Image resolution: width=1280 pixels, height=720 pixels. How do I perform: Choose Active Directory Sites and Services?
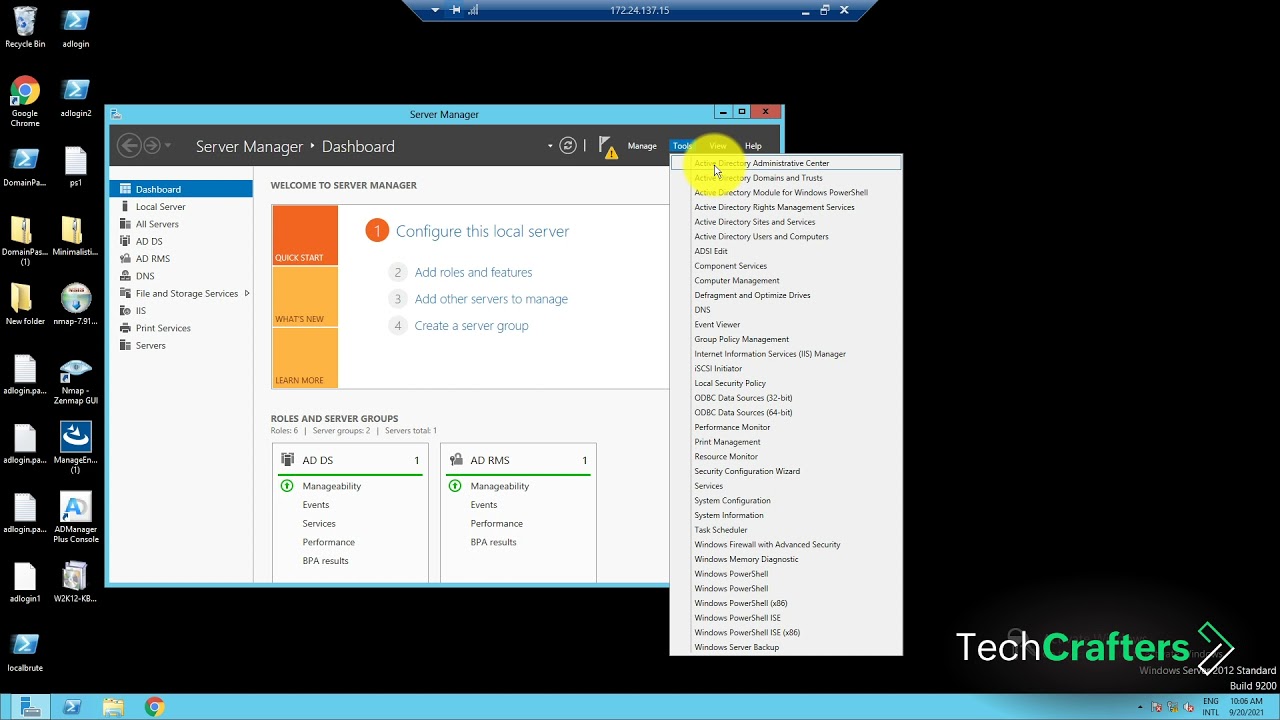(x=786, y=222)
